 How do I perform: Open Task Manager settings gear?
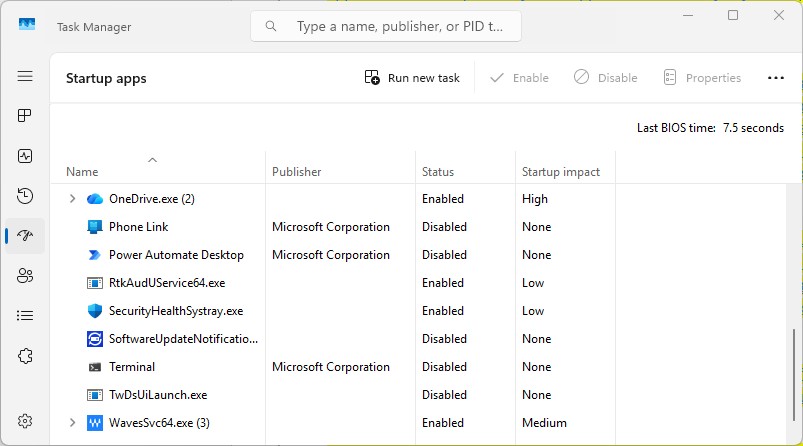(x=25, y=421)
